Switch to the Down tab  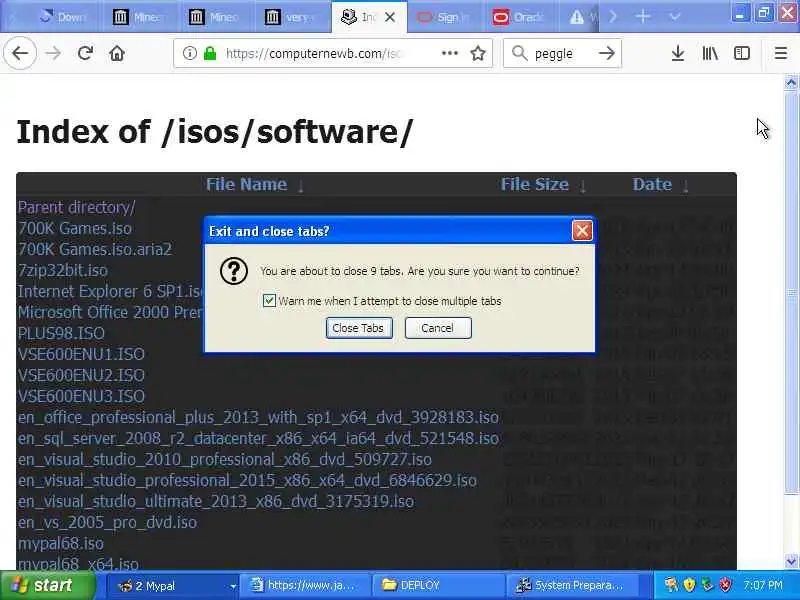pos(64,17)
